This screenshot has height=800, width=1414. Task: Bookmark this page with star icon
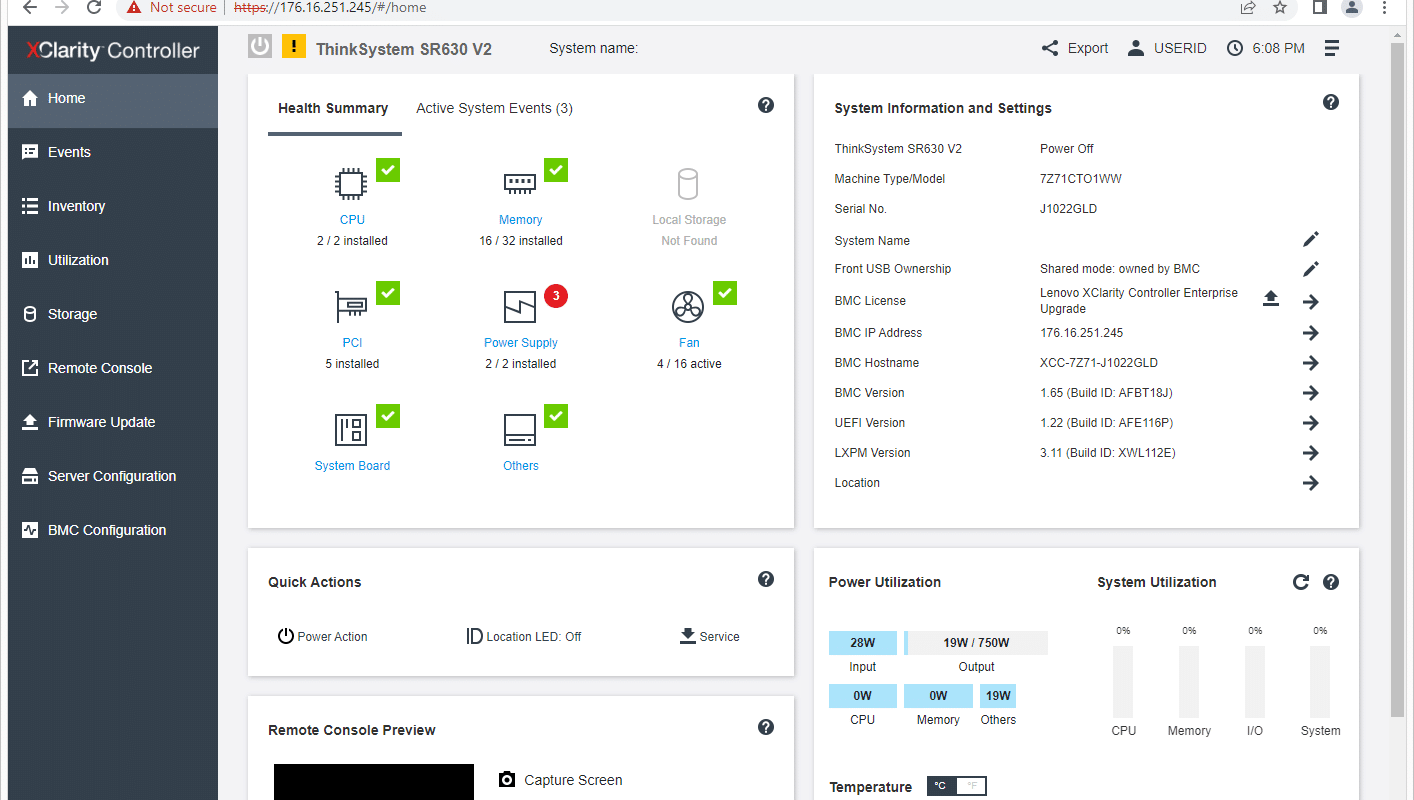pos(1280,8)
